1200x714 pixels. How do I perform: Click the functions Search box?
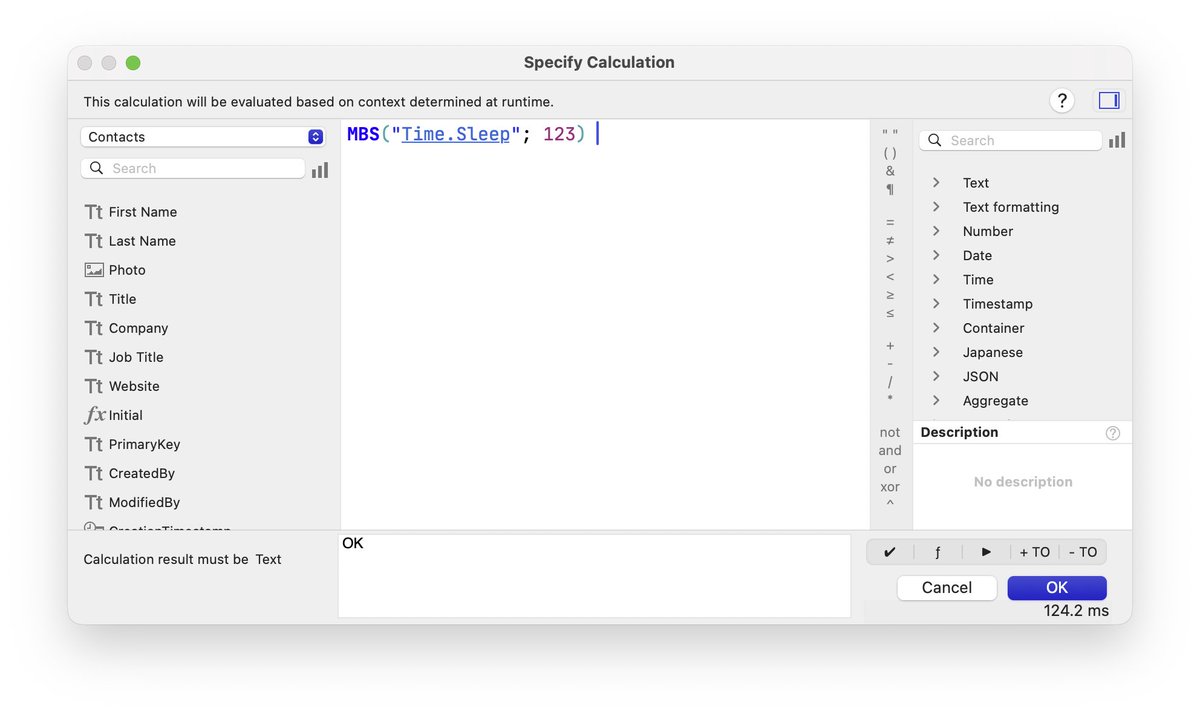click(x=1011, y=140)
